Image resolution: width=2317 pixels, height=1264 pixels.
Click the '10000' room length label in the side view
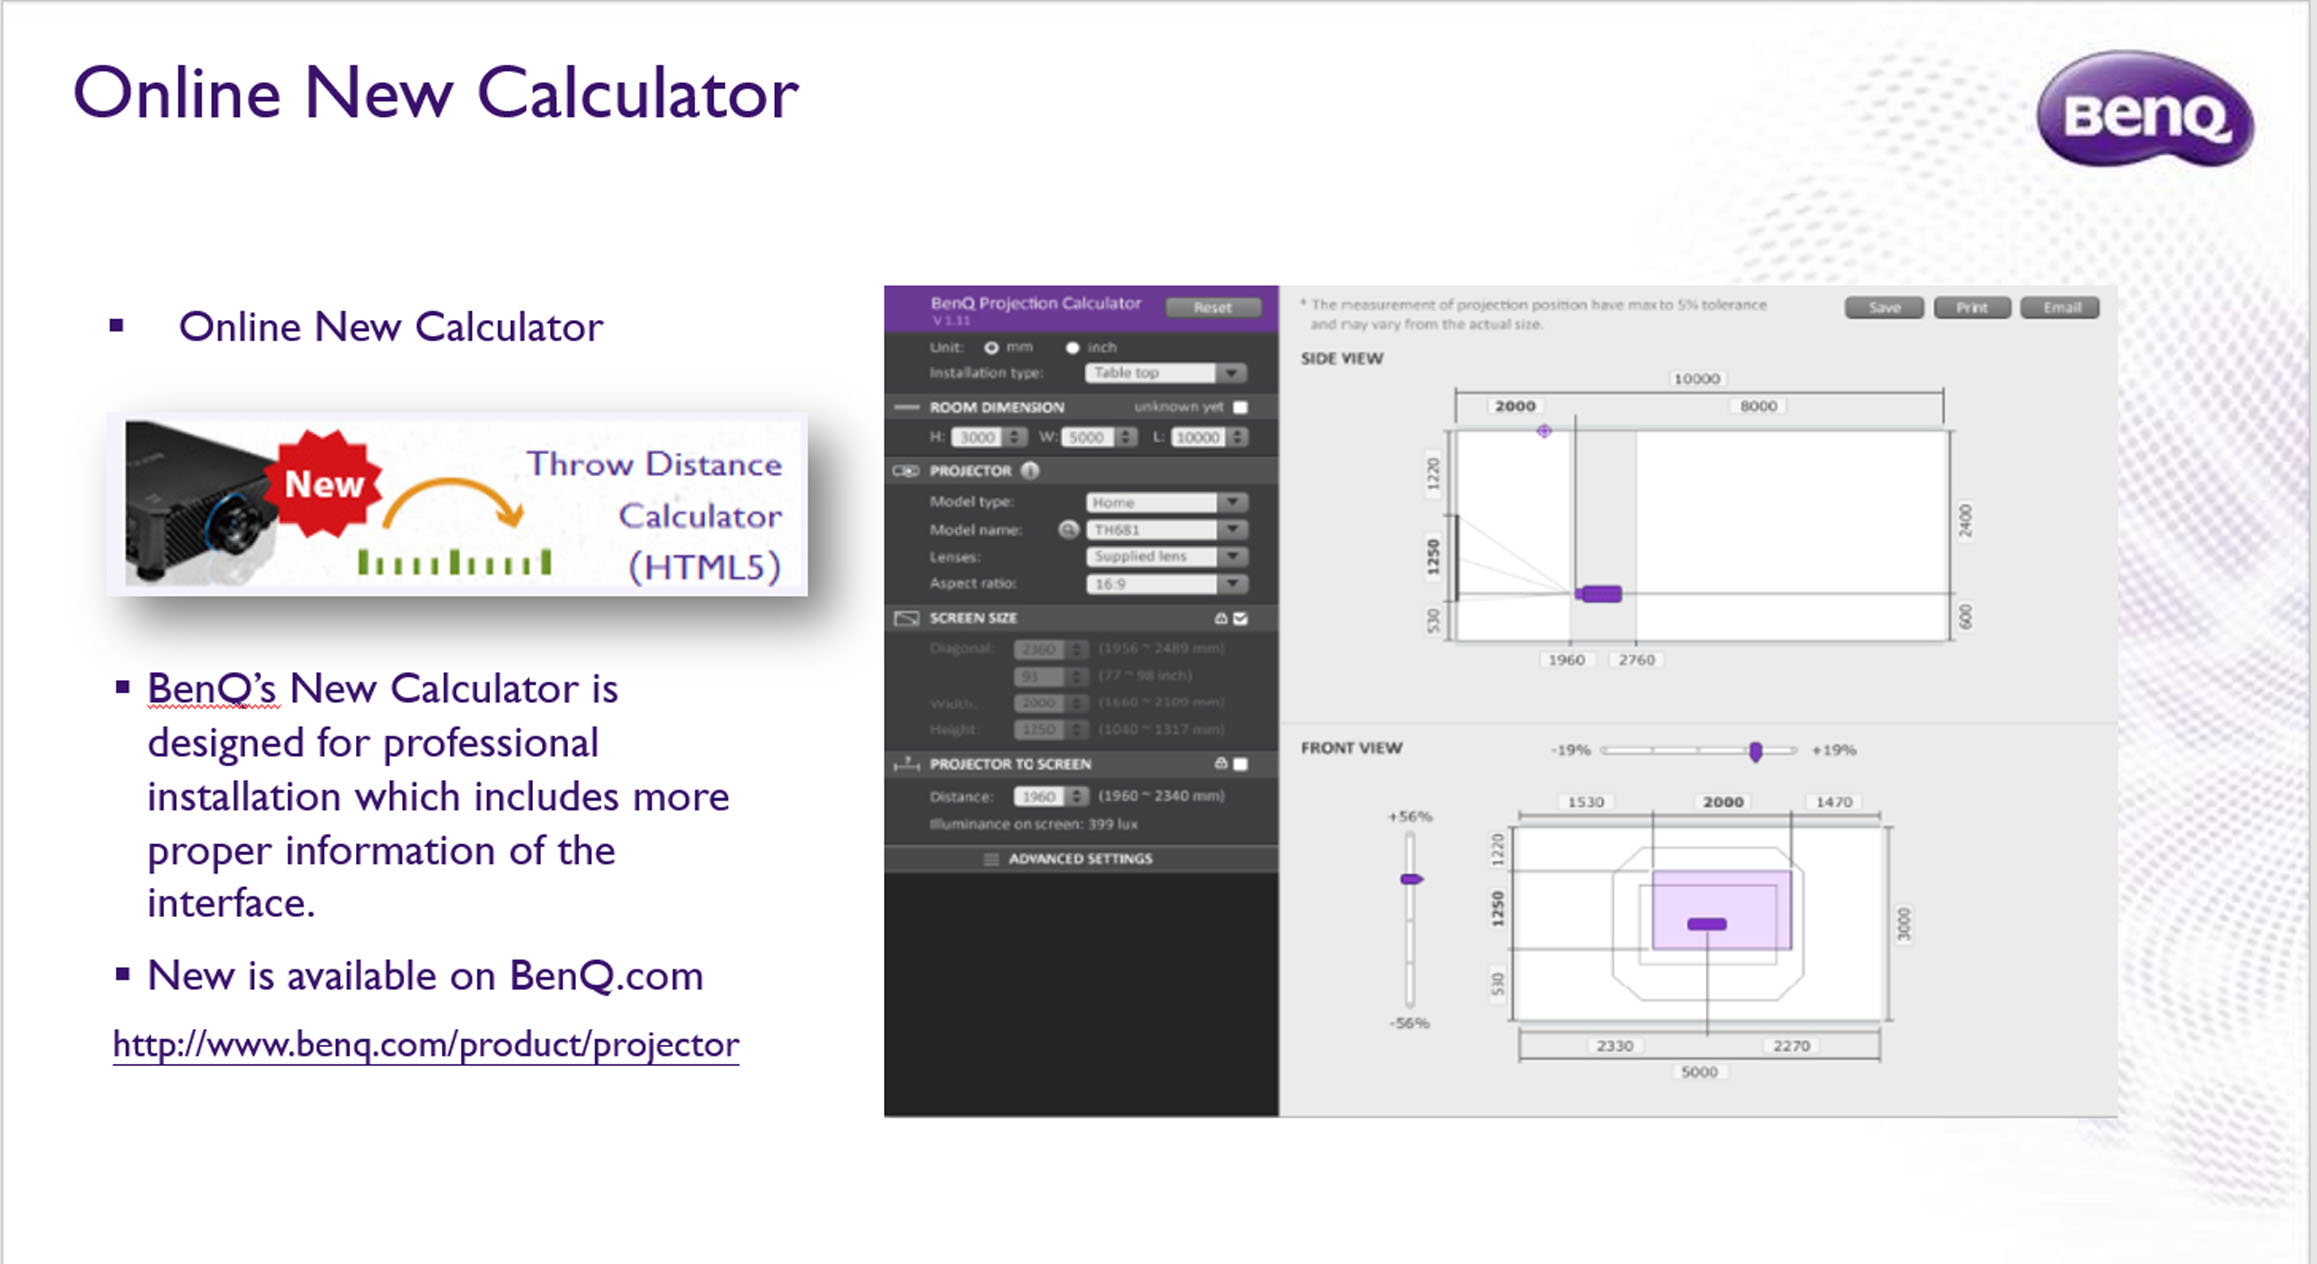click(x=1697, y=379)
